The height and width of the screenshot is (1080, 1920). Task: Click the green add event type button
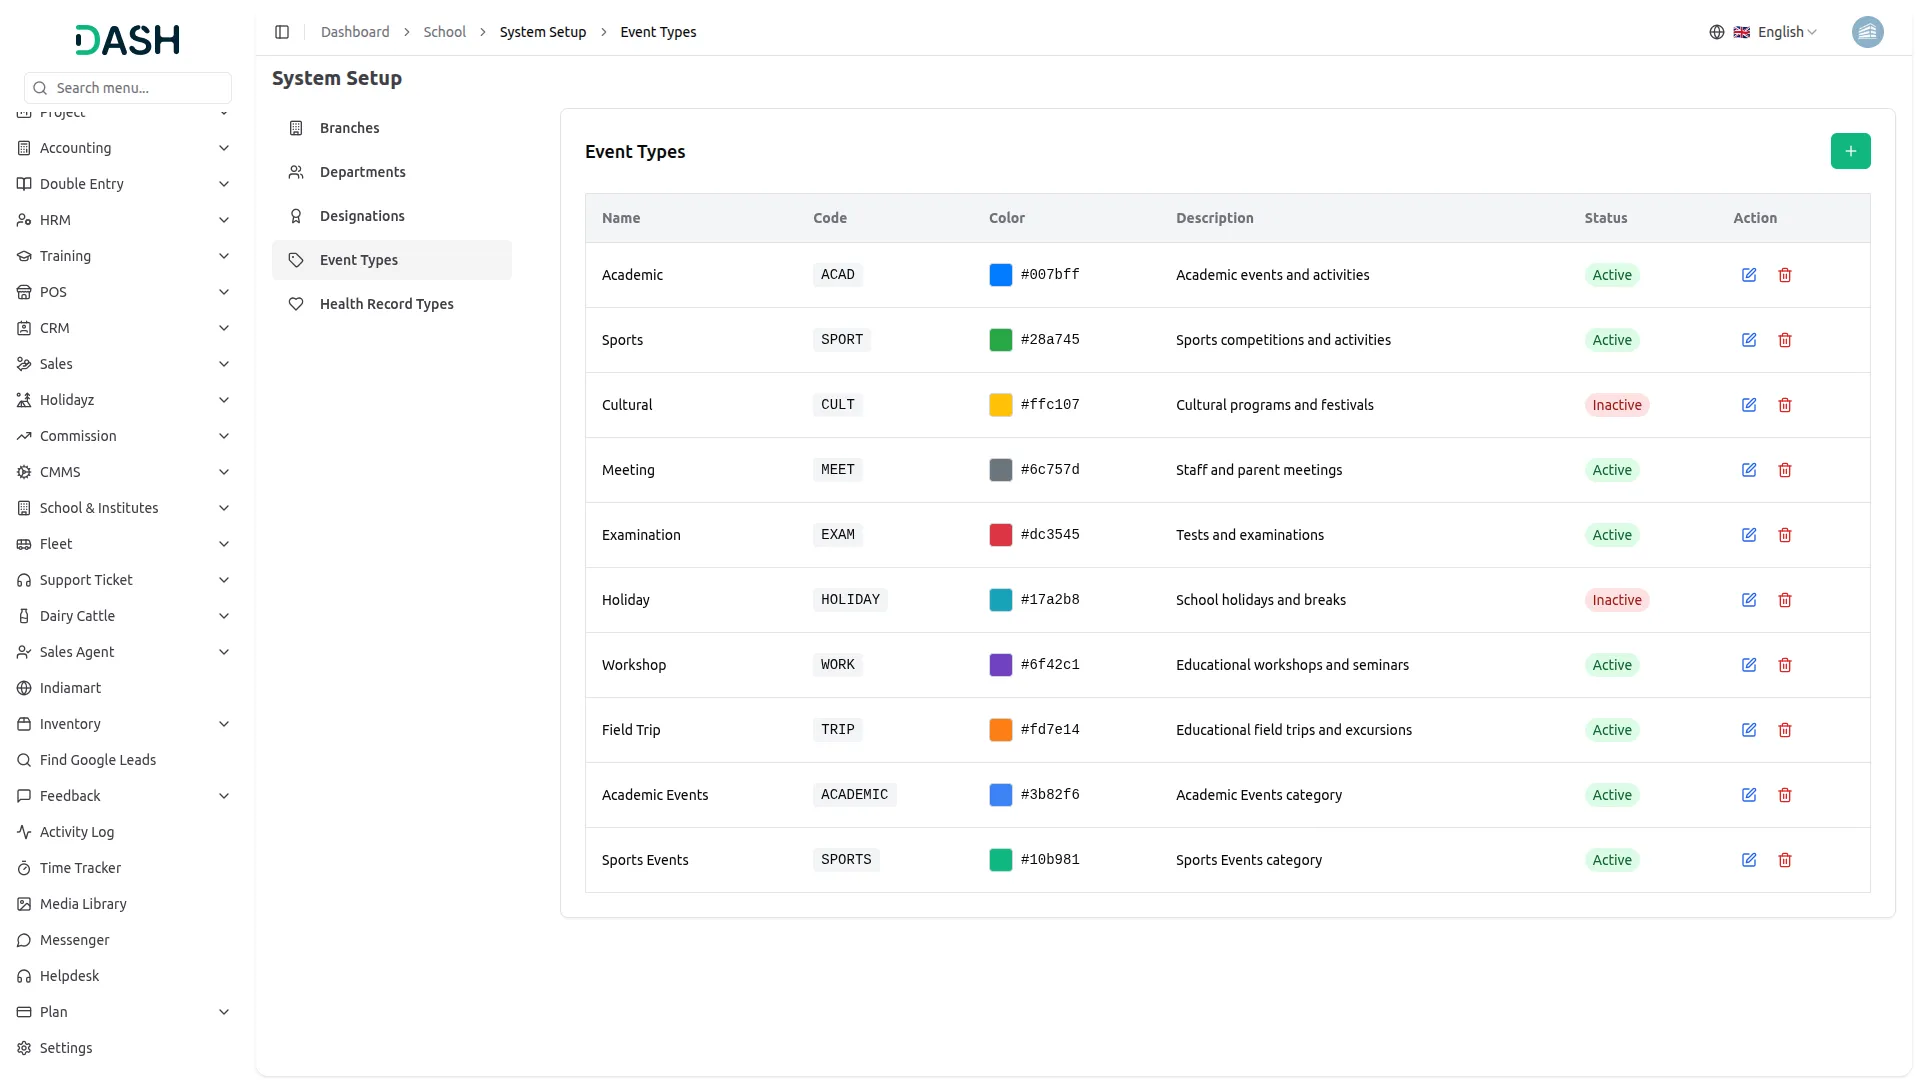coord(1850,151)
